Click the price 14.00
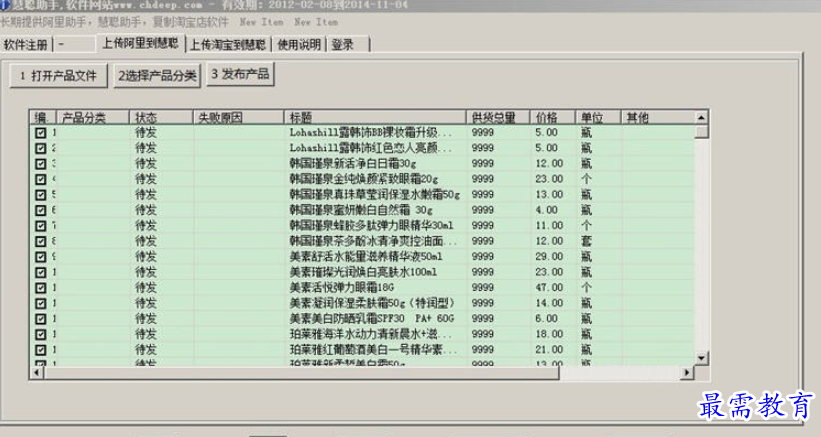The height and width of the screenshot is (437, 821). click(x=549, y=303)
